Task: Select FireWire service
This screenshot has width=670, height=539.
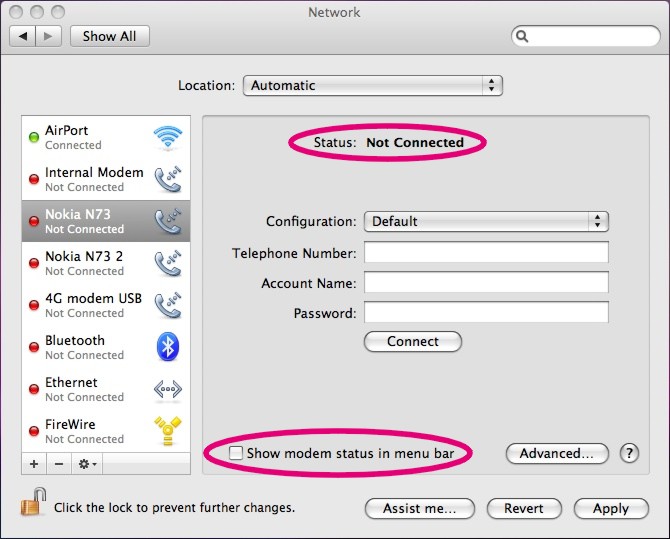Action: pos(106,431)
